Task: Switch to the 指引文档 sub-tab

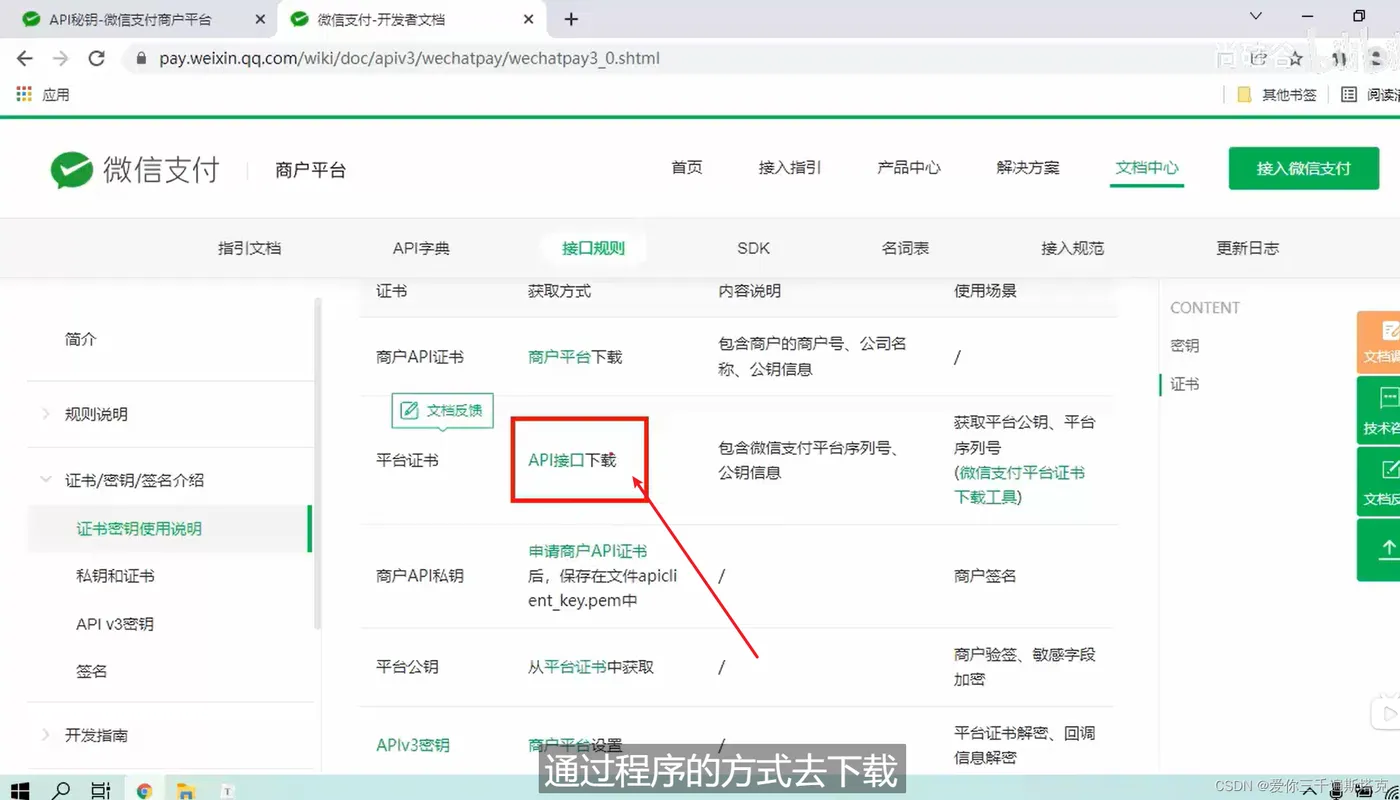Action: [250, 248]
